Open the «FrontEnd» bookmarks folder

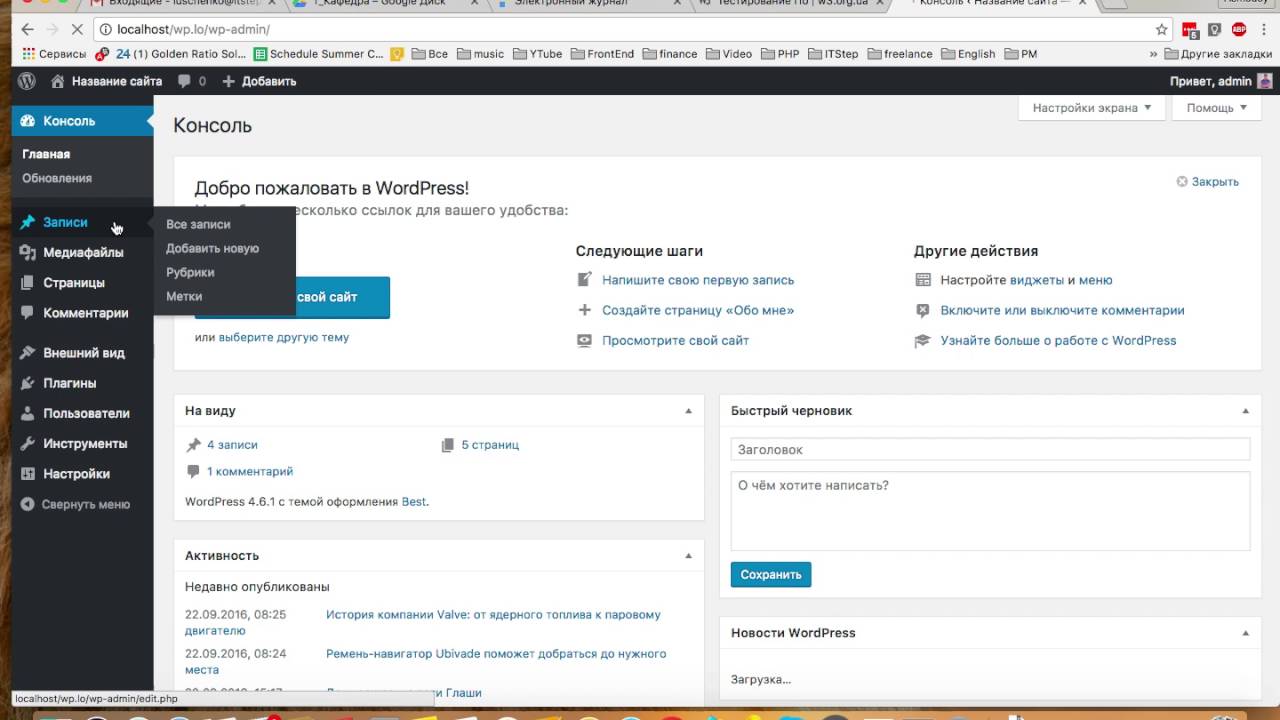(x=602, y=54)
